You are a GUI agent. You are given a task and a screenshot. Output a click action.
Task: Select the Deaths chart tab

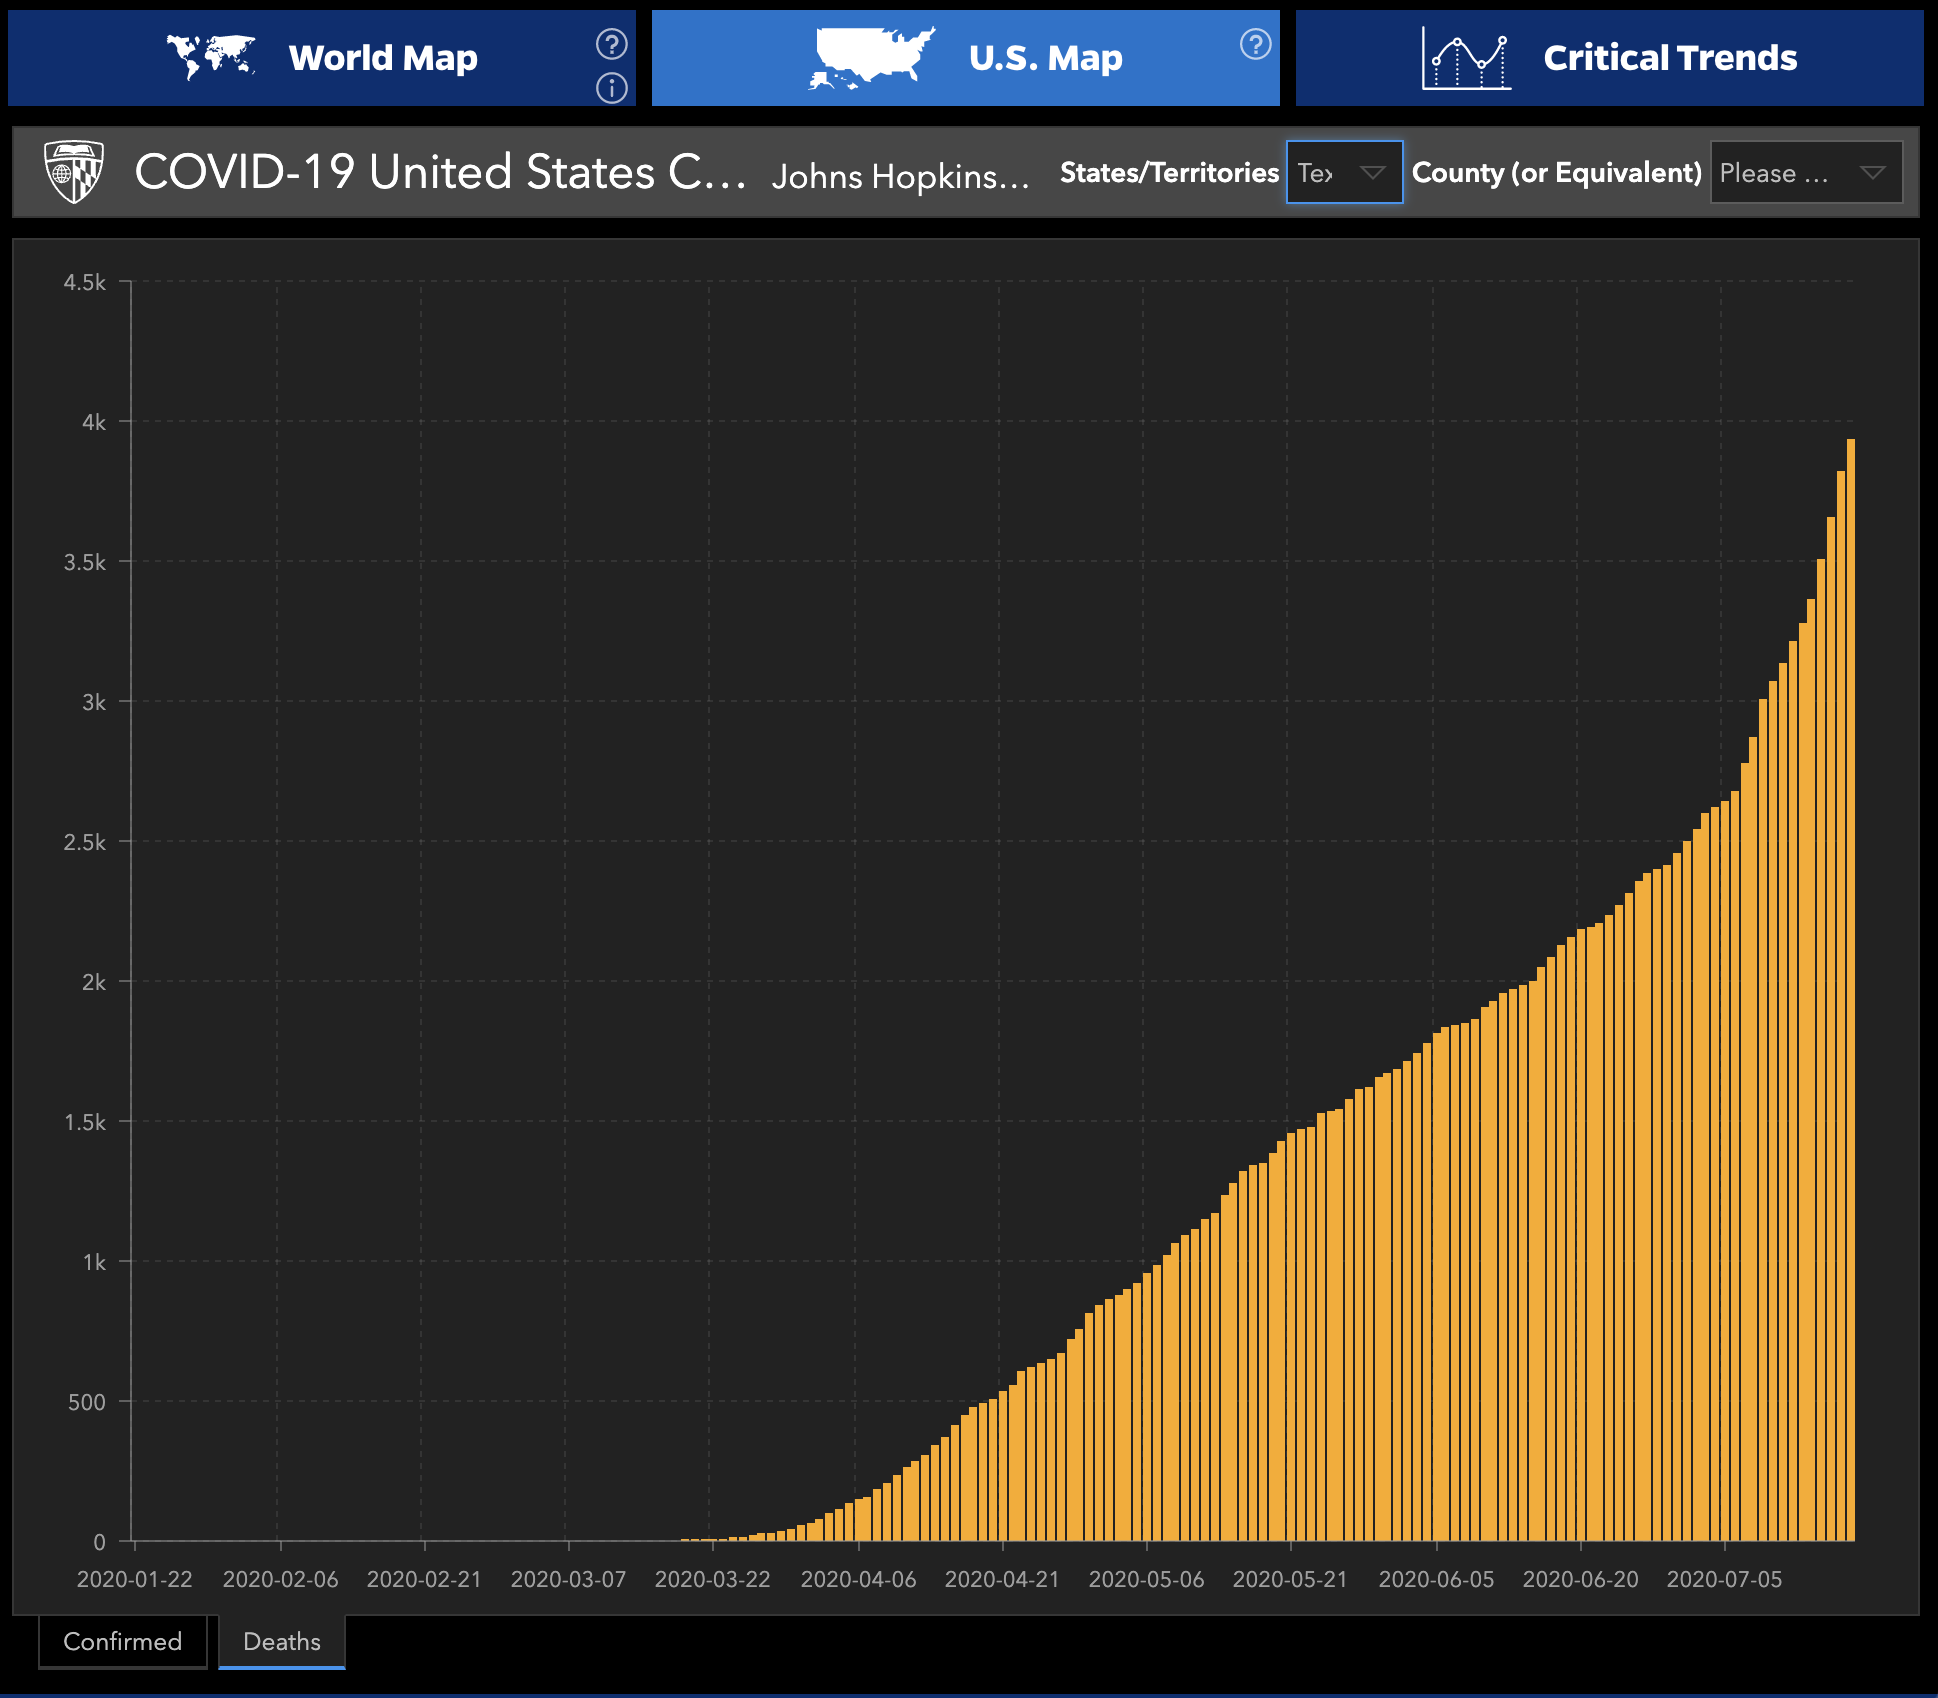tap(282, 1642)
